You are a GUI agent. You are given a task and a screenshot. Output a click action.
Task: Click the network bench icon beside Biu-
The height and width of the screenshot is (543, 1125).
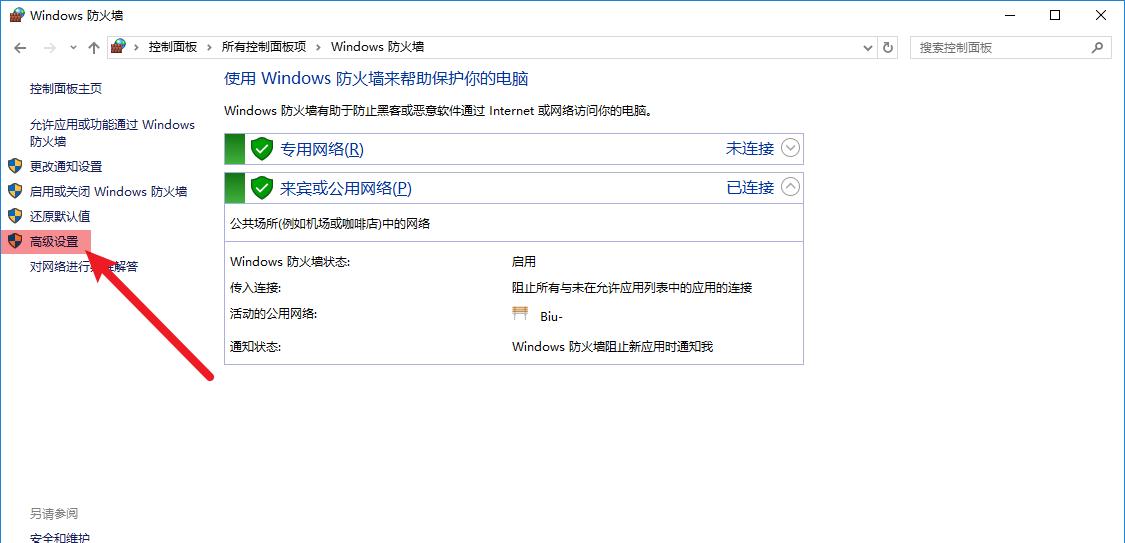tap(520, 313)
